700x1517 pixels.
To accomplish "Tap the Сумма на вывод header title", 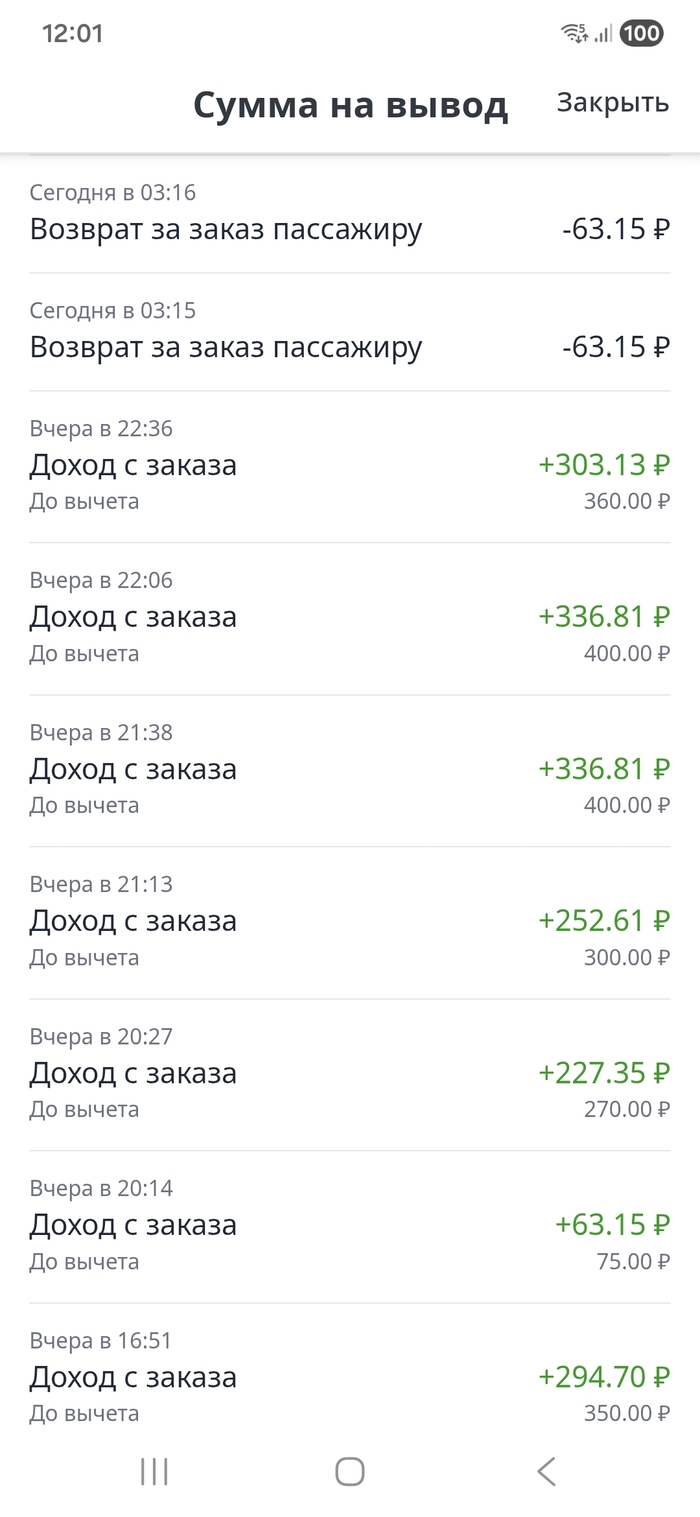I will coord(350,104).
